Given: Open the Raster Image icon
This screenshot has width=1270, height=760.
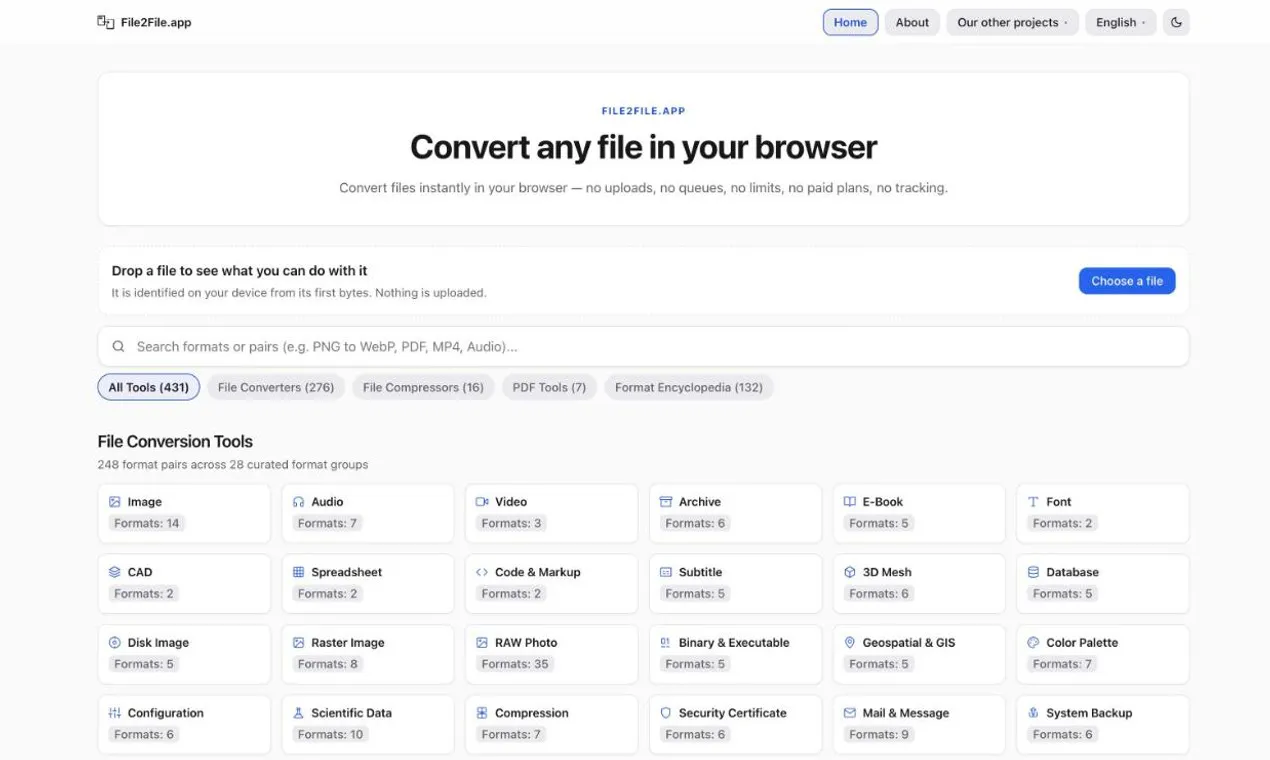Looking at the screenshot, I should [299, 643].
